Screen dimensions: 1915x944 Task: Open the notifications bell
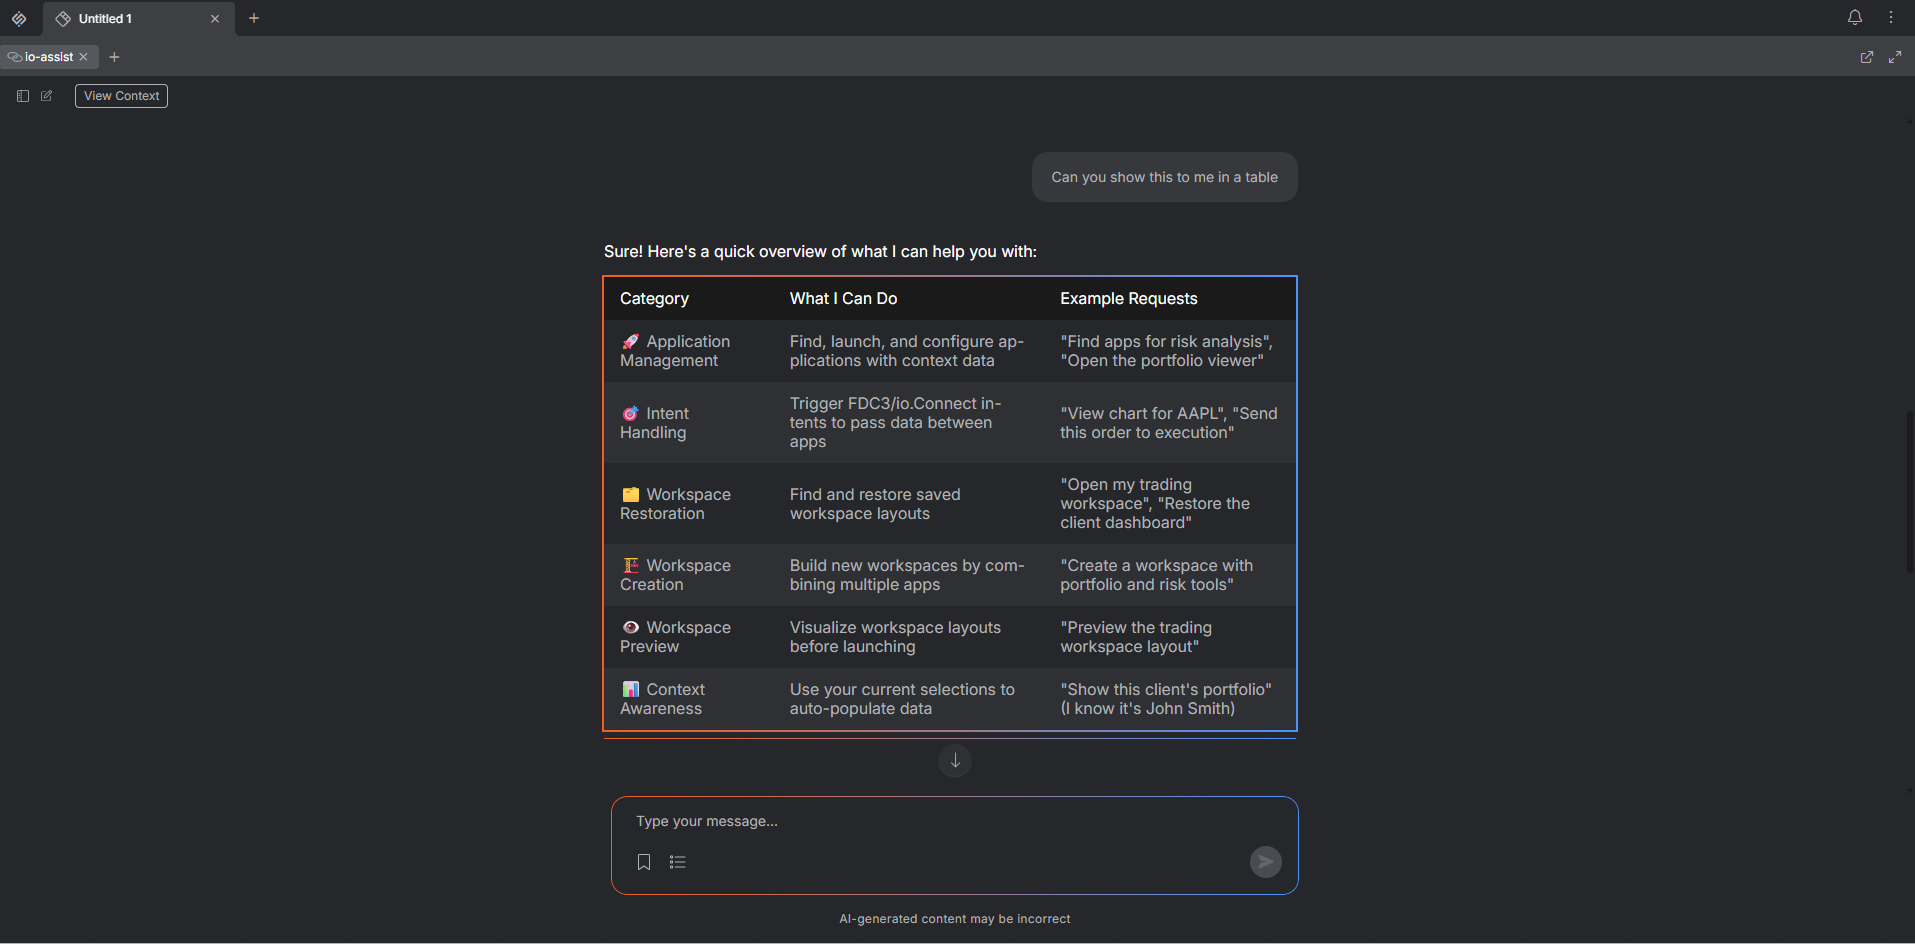pos(1855,17)
